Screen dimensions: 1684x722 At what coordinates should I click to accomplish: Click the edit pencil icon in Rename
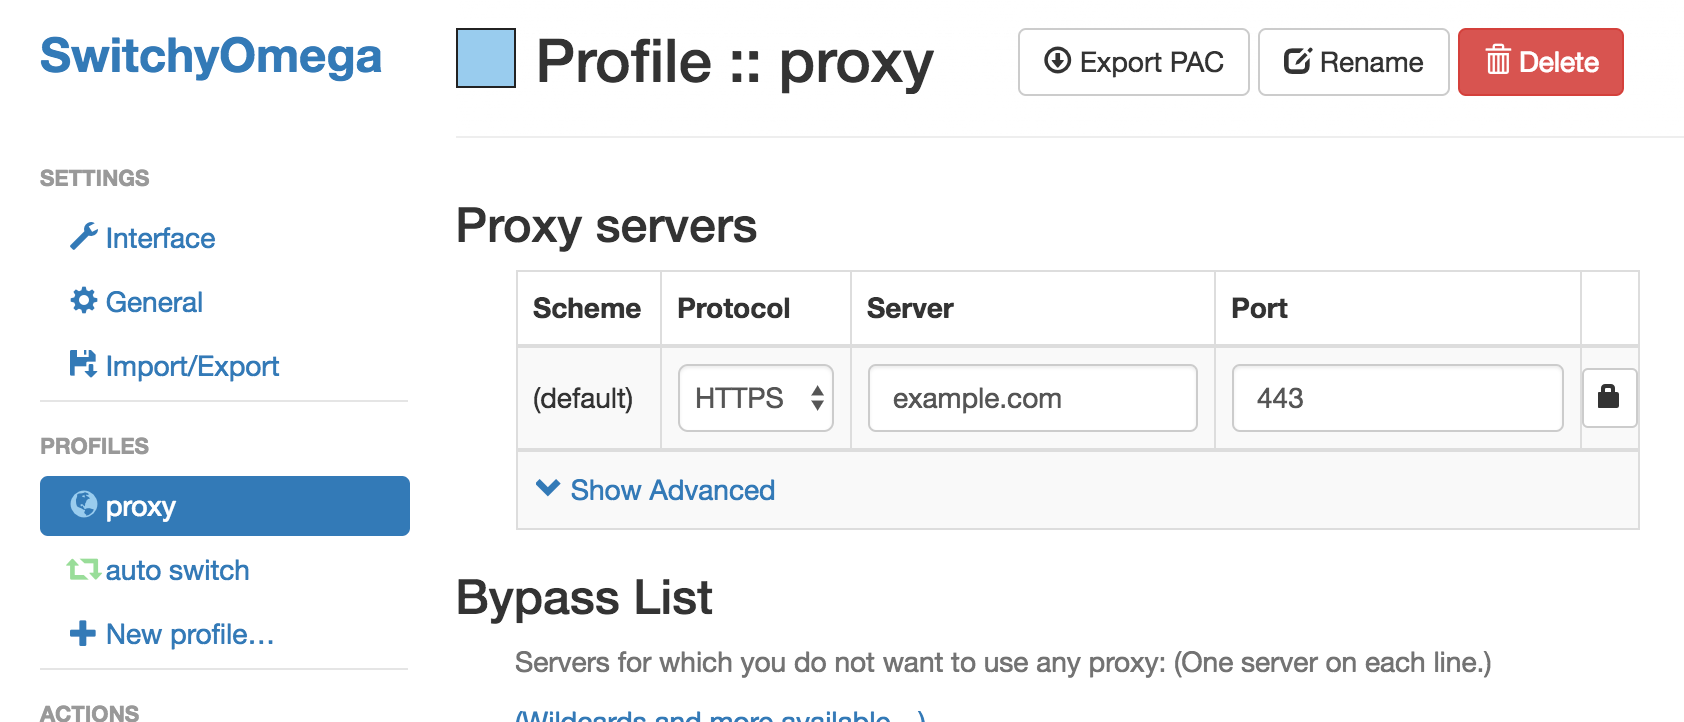click(1297, 61)
